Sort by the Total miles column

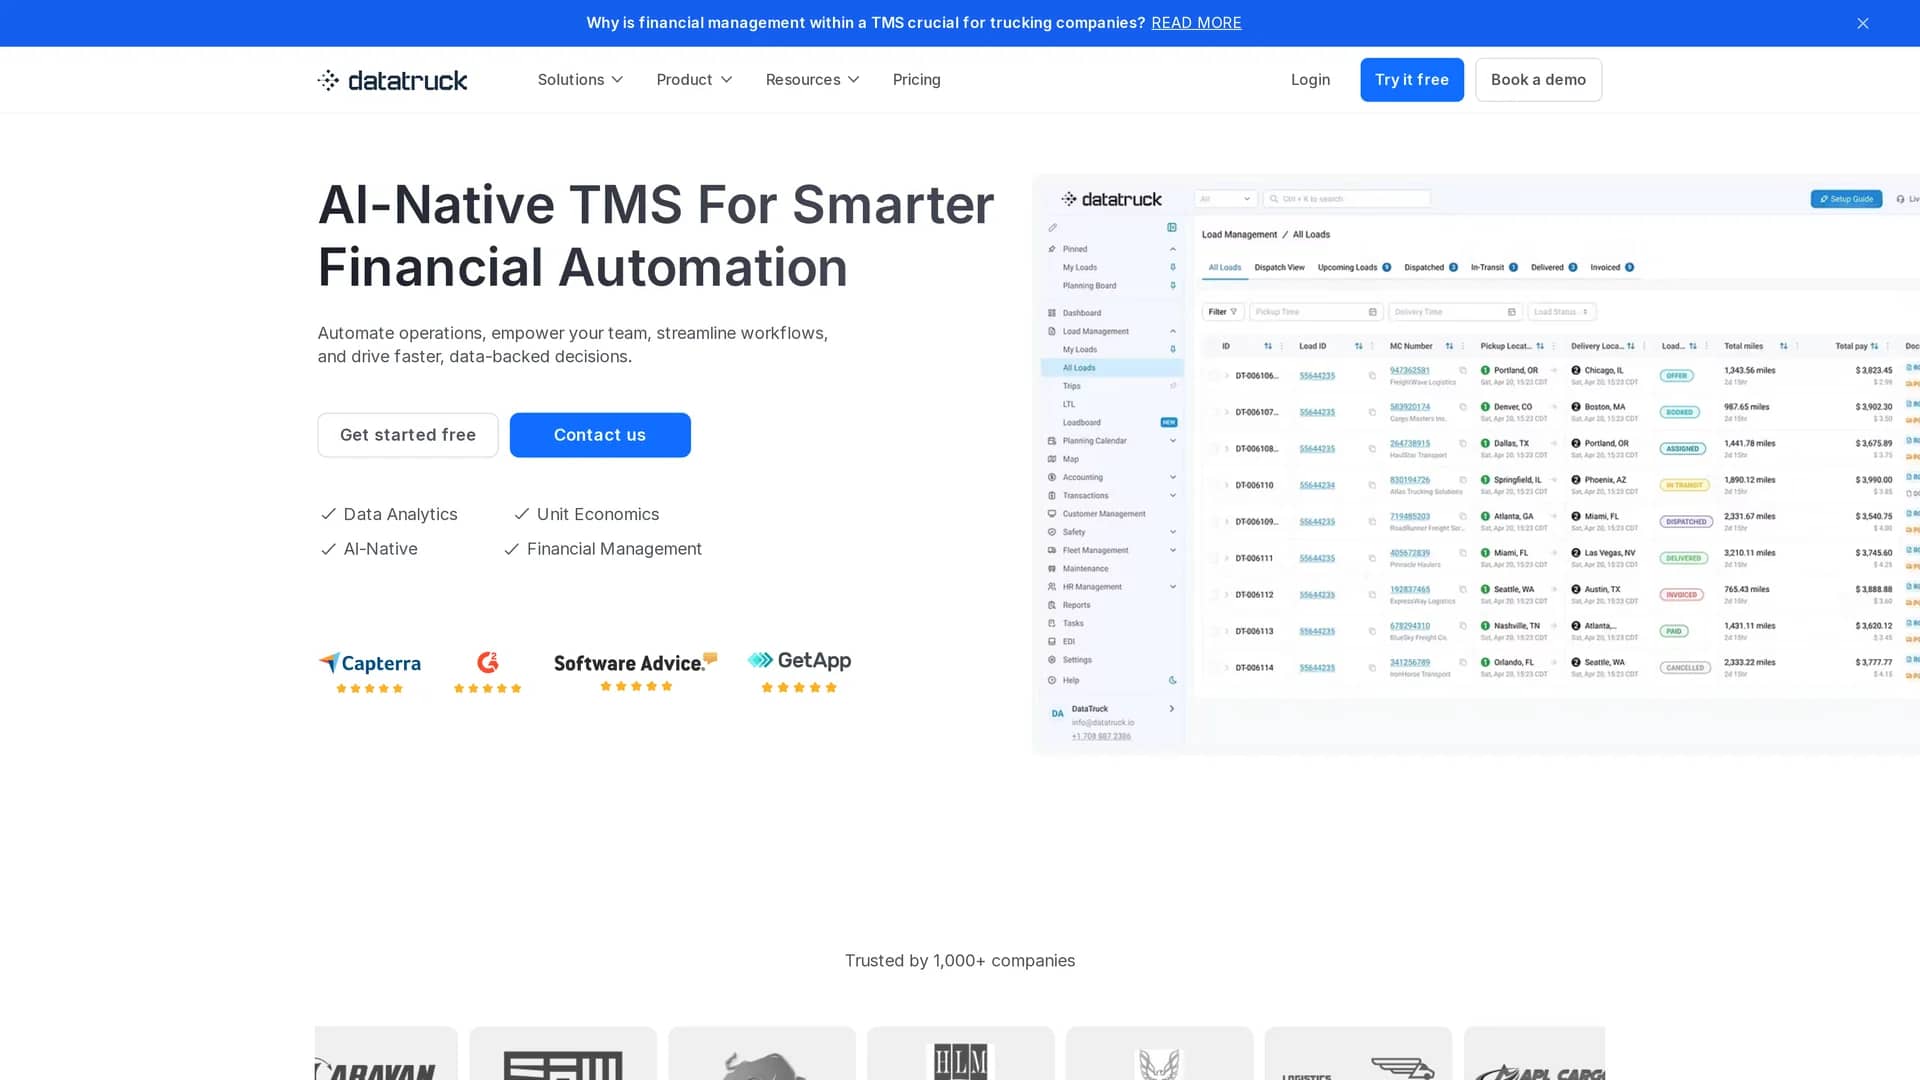[1783, 346]
